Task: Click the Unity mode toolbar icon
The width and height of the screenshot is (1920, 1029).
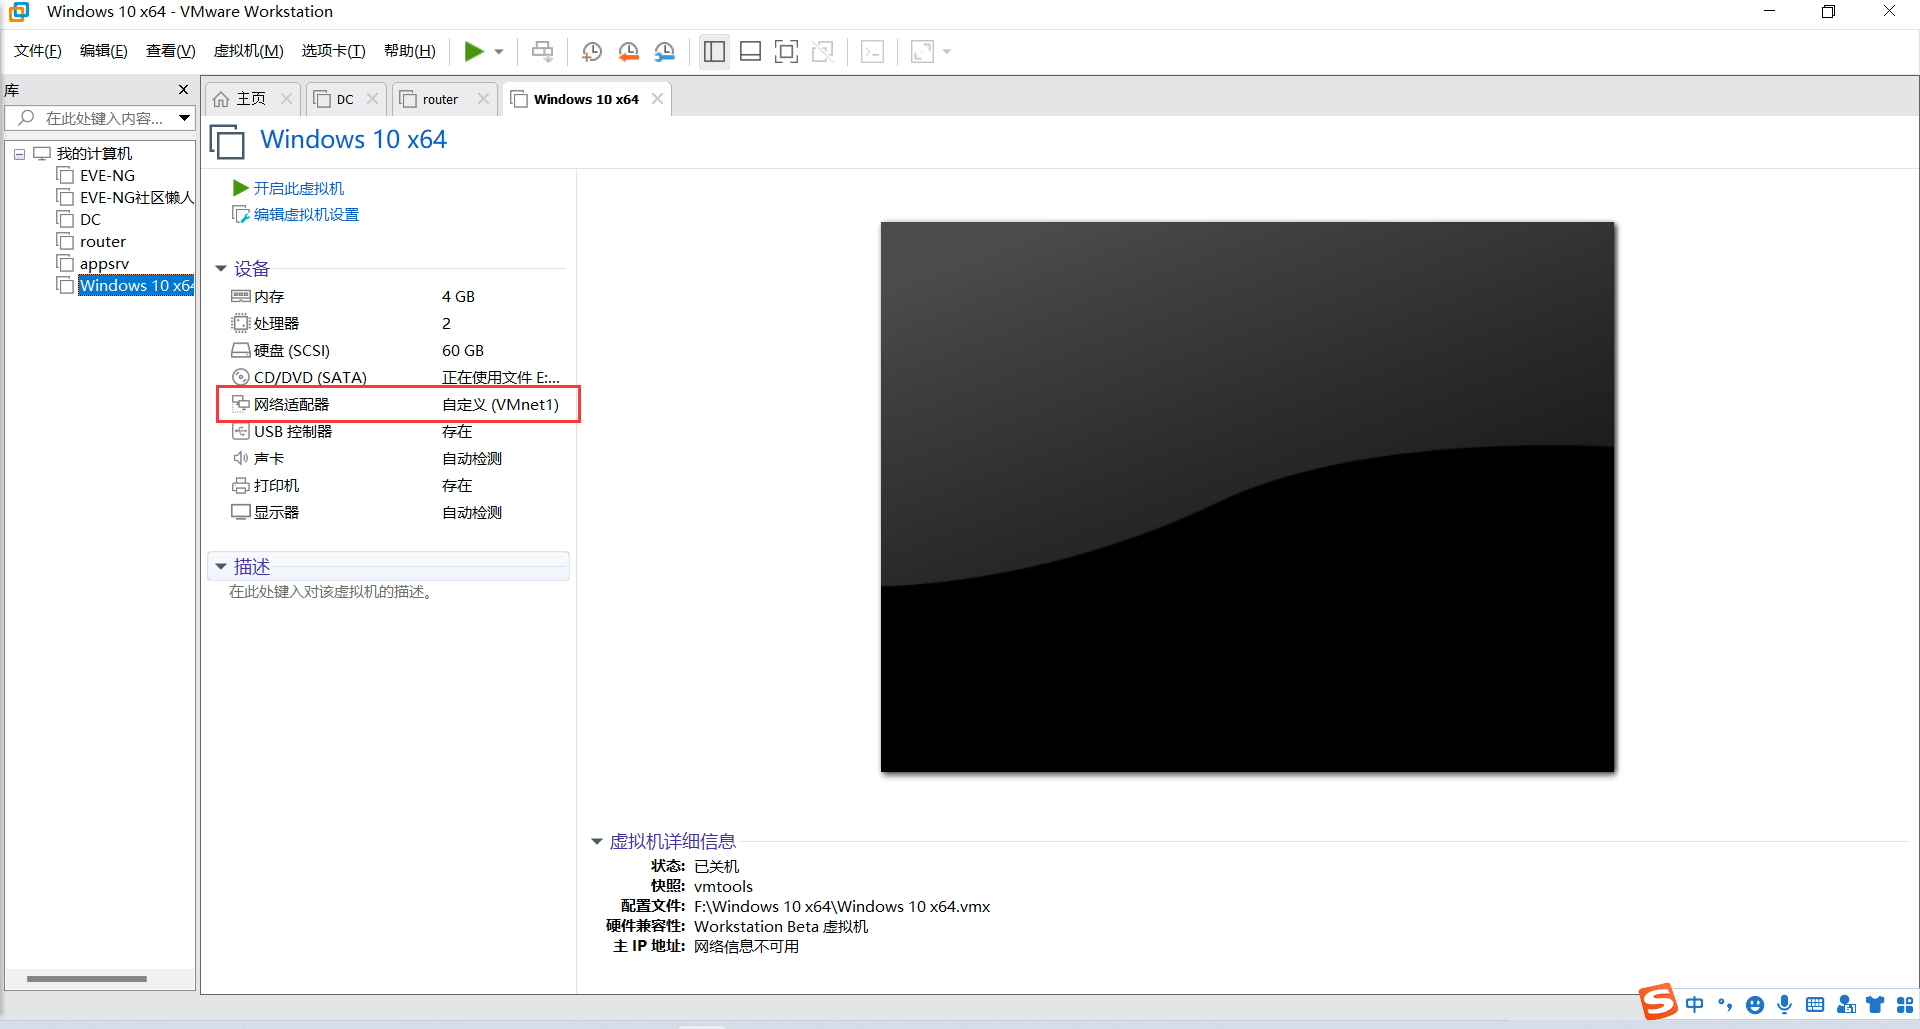Action: (x=823, y=51)
